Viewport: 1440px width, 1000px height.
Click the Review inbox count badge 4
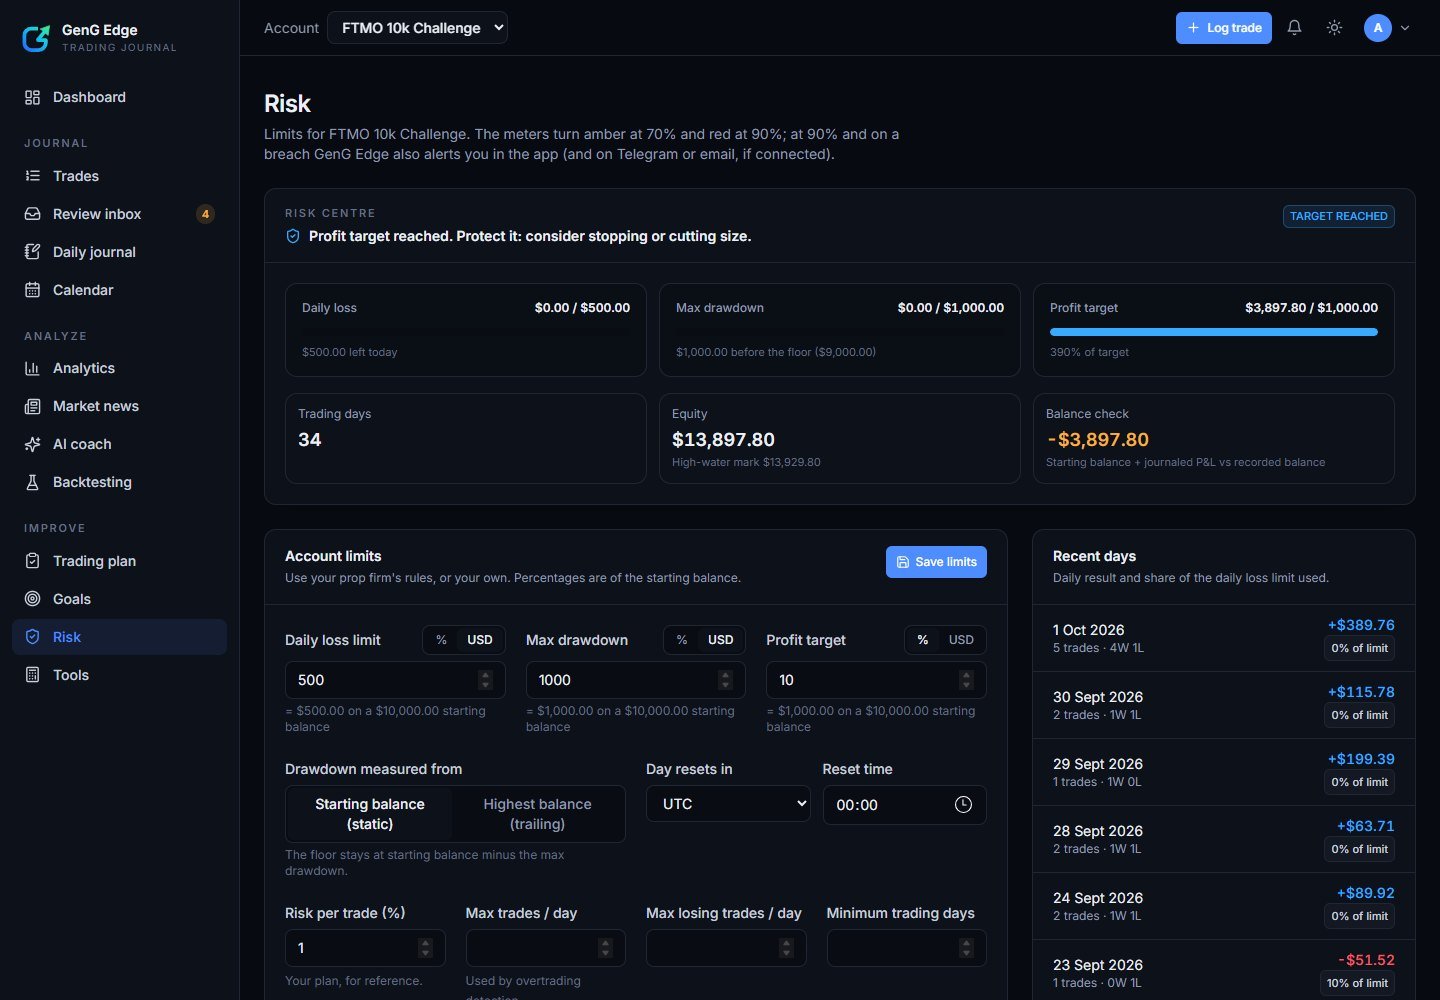pos(205,214)
